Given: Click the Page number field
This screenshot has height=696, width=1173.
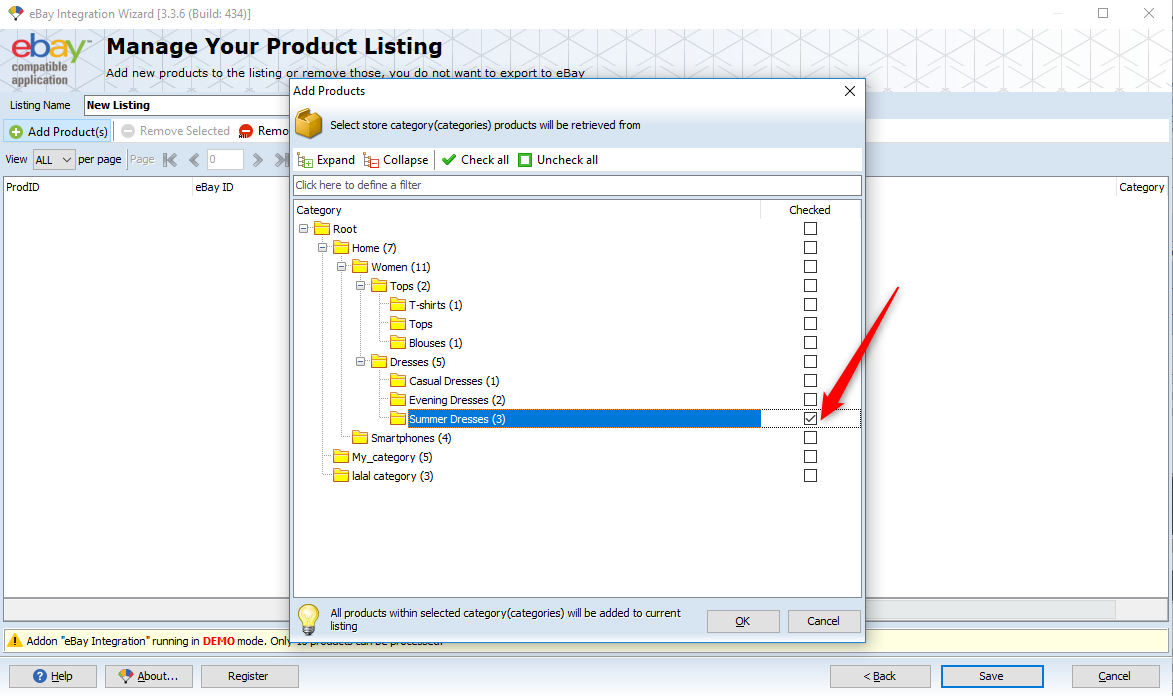Looking at the screenshot, I should 224,159.
